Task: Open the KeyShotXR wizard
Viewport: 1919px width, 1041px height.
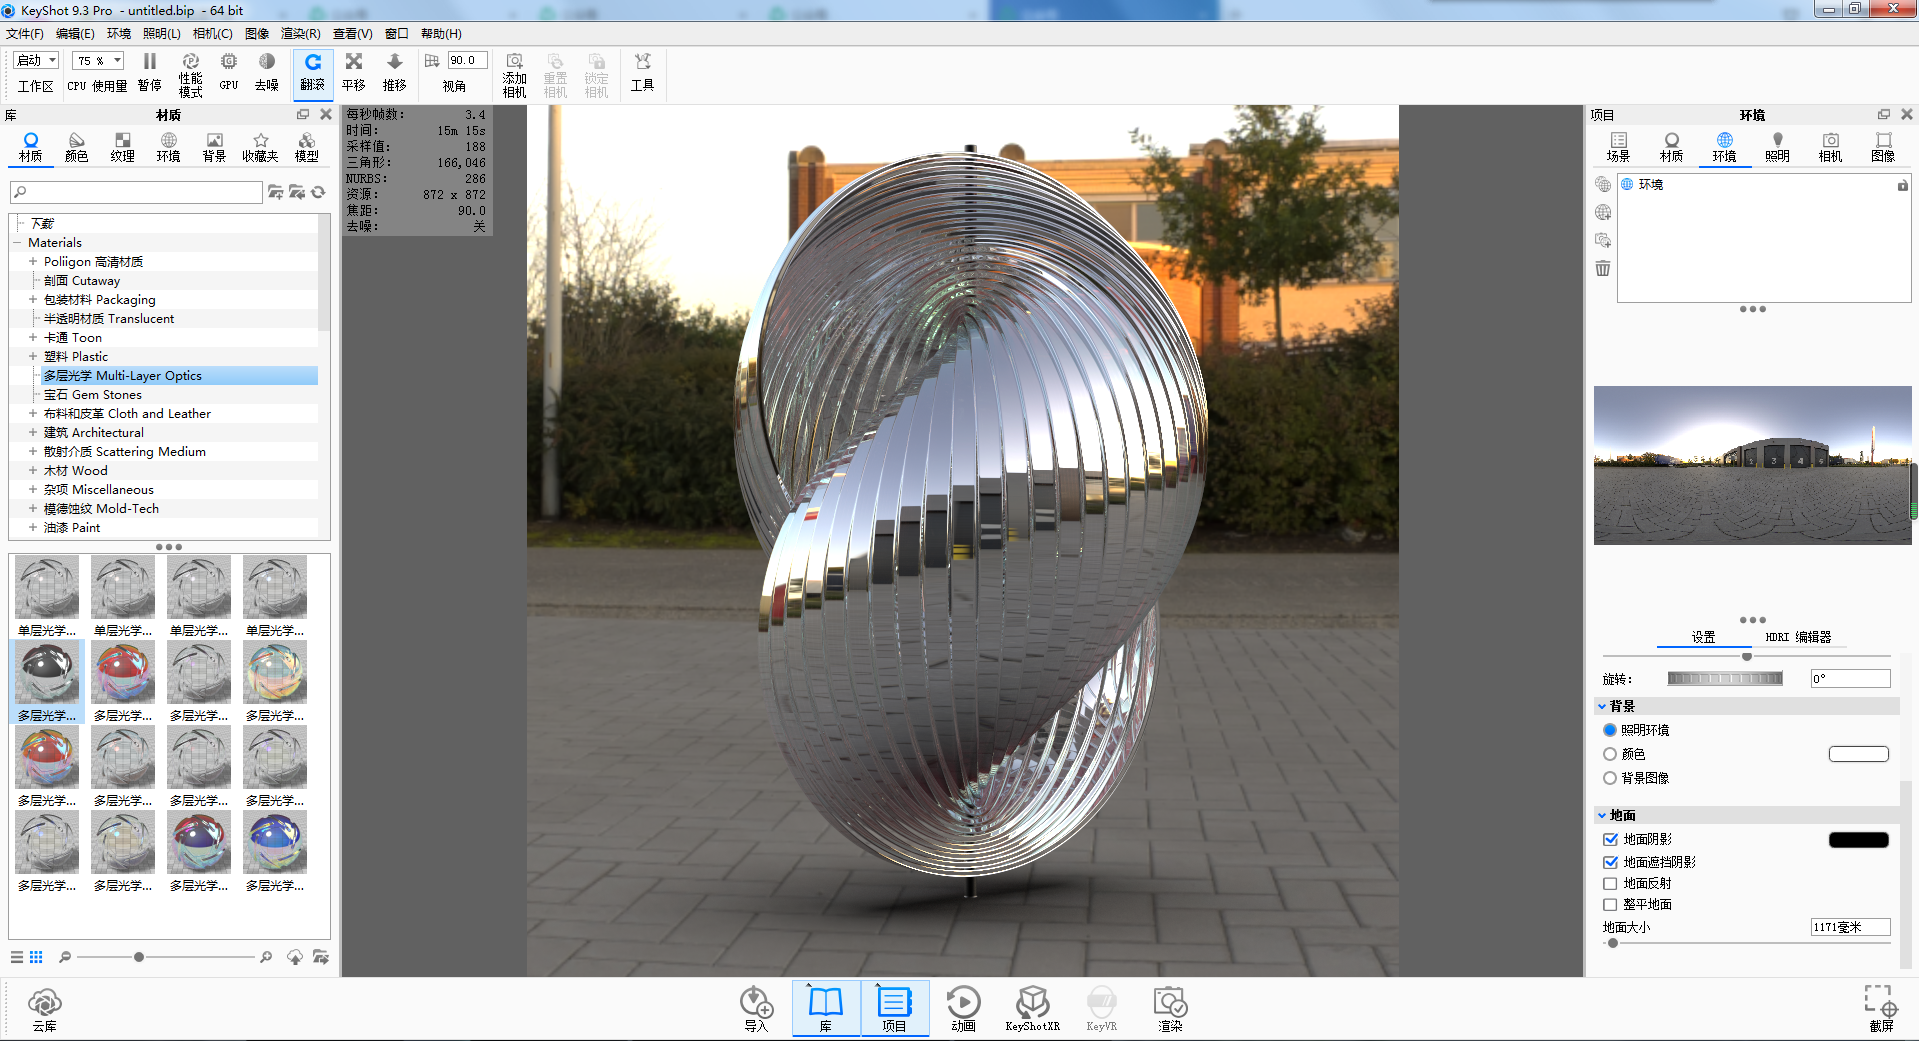Action: tap(1032, 1009)
